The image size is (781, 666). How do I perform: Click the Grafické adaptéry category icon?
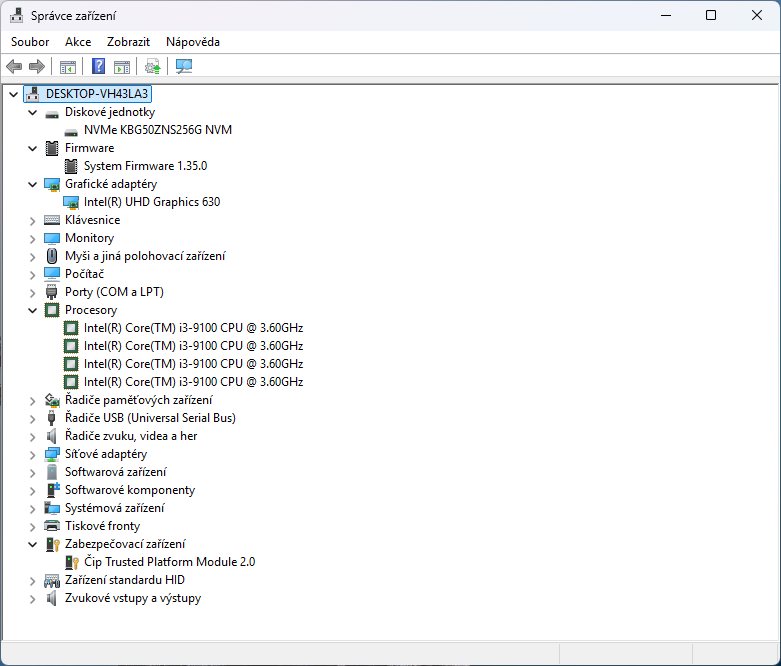point(52,184)
